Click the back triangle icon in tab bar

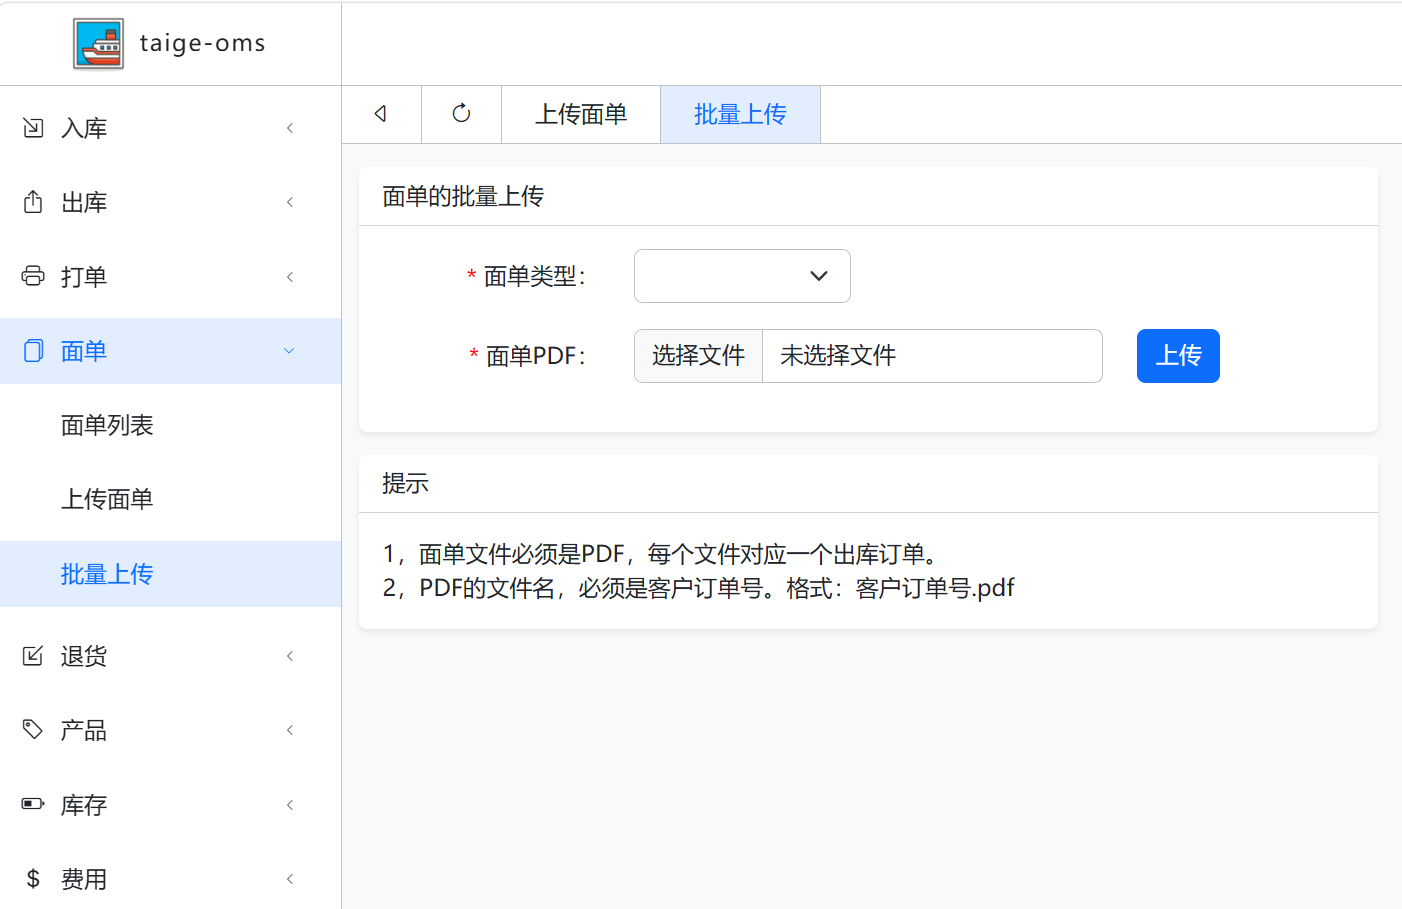(x=381, y=114)
